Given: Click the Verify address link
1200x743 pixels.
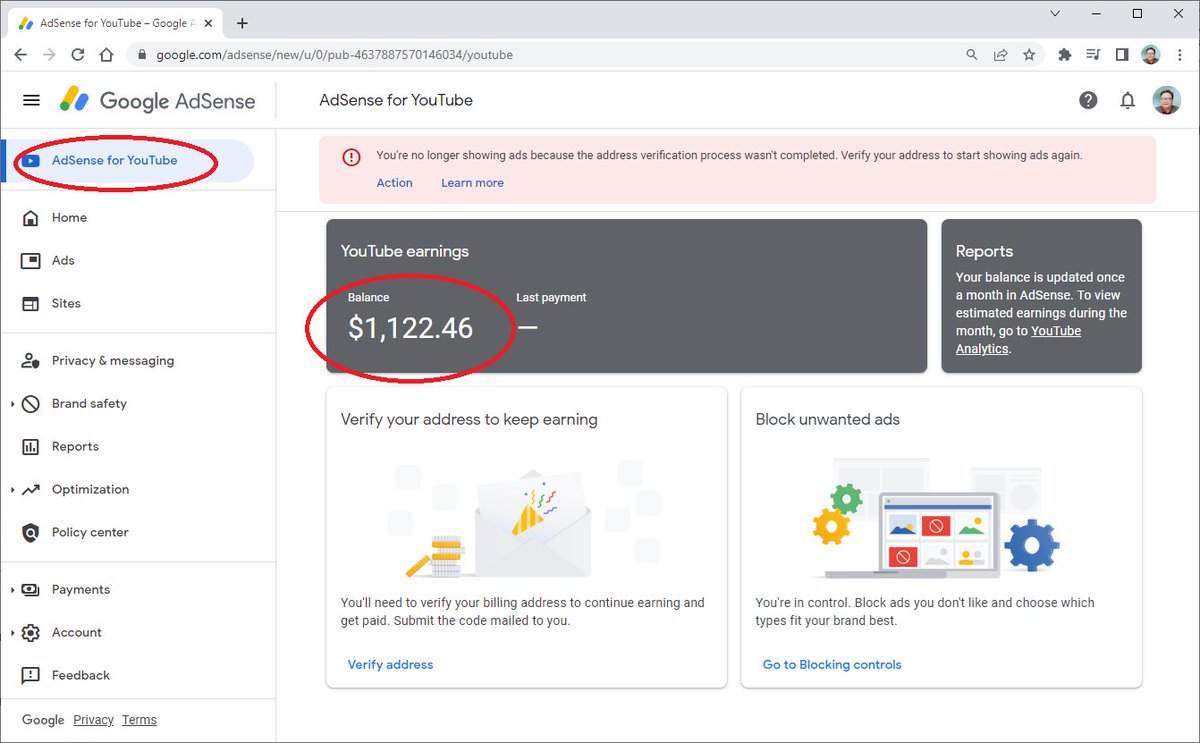Looking at the screenshot, I should [x=390, y=665].
